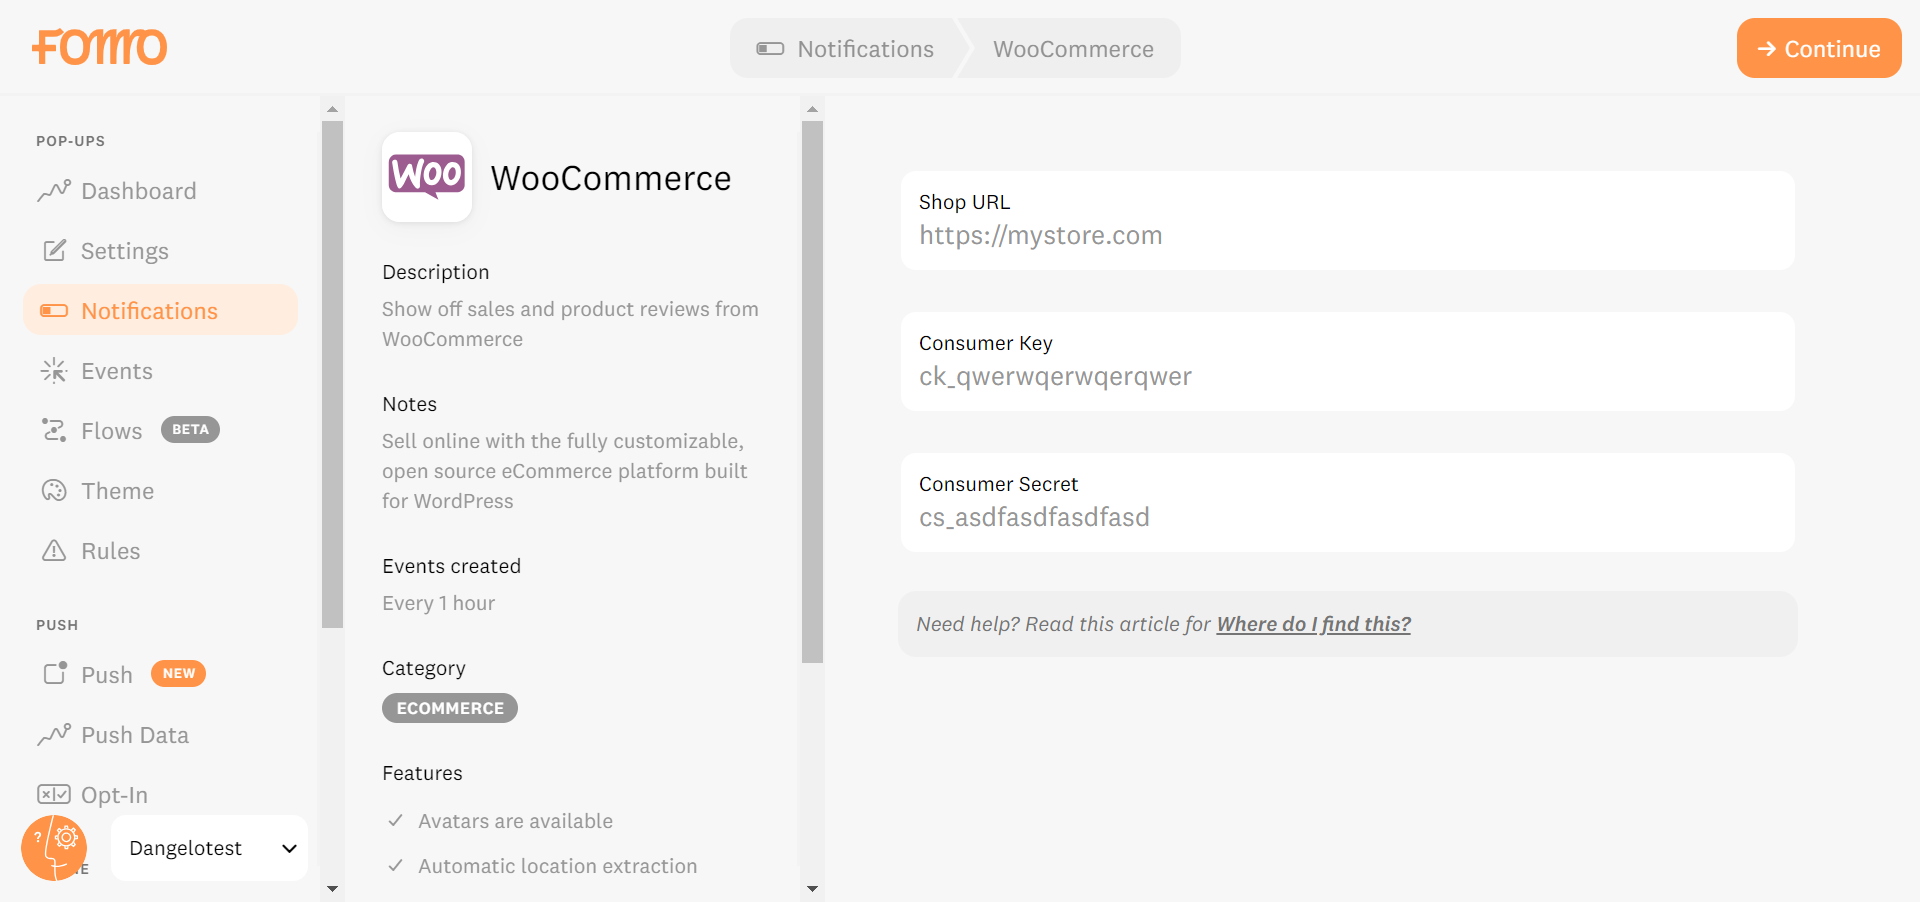Click the Rules warning triangle icon
Viewport: 1920px width, 902px height.
pyautogui.click(x=54, y=550)
